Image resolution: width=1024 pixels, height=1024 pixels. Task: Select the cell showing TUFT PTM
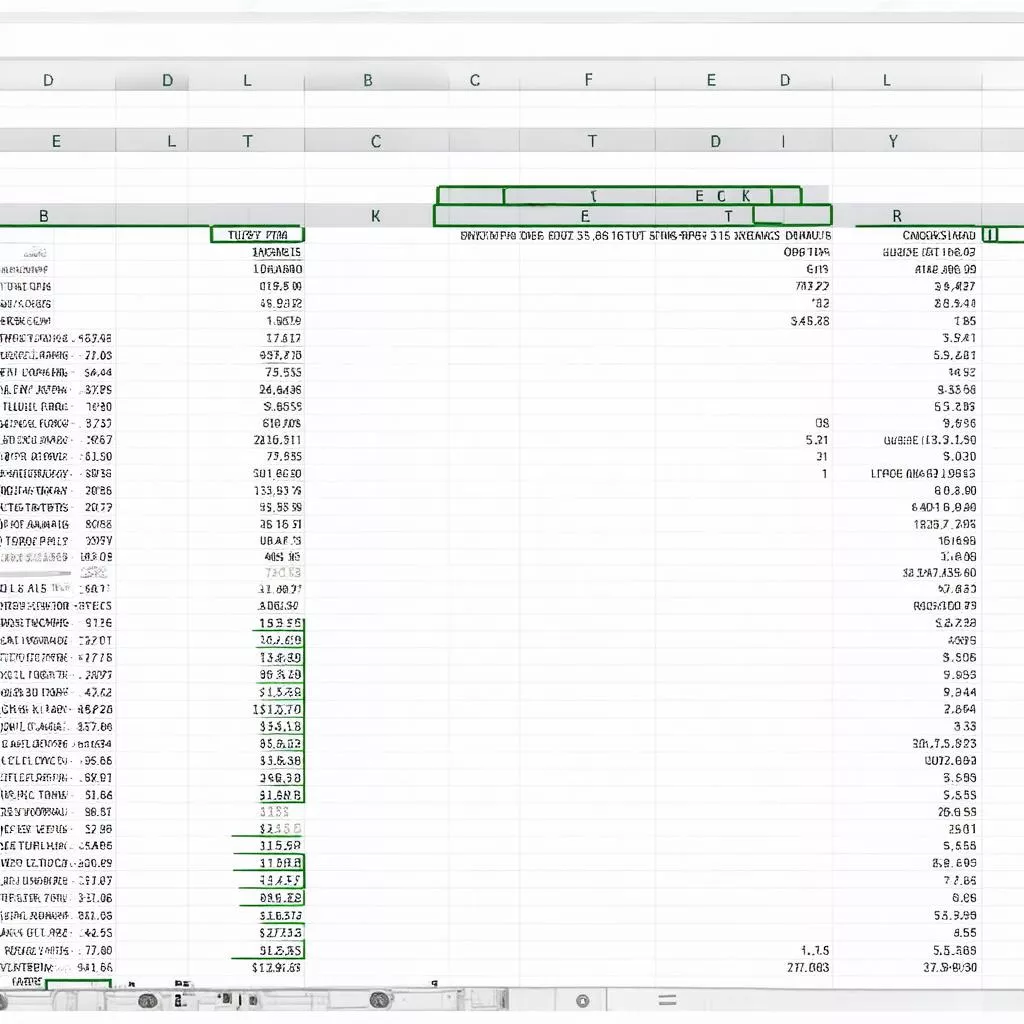click(256, 234)
